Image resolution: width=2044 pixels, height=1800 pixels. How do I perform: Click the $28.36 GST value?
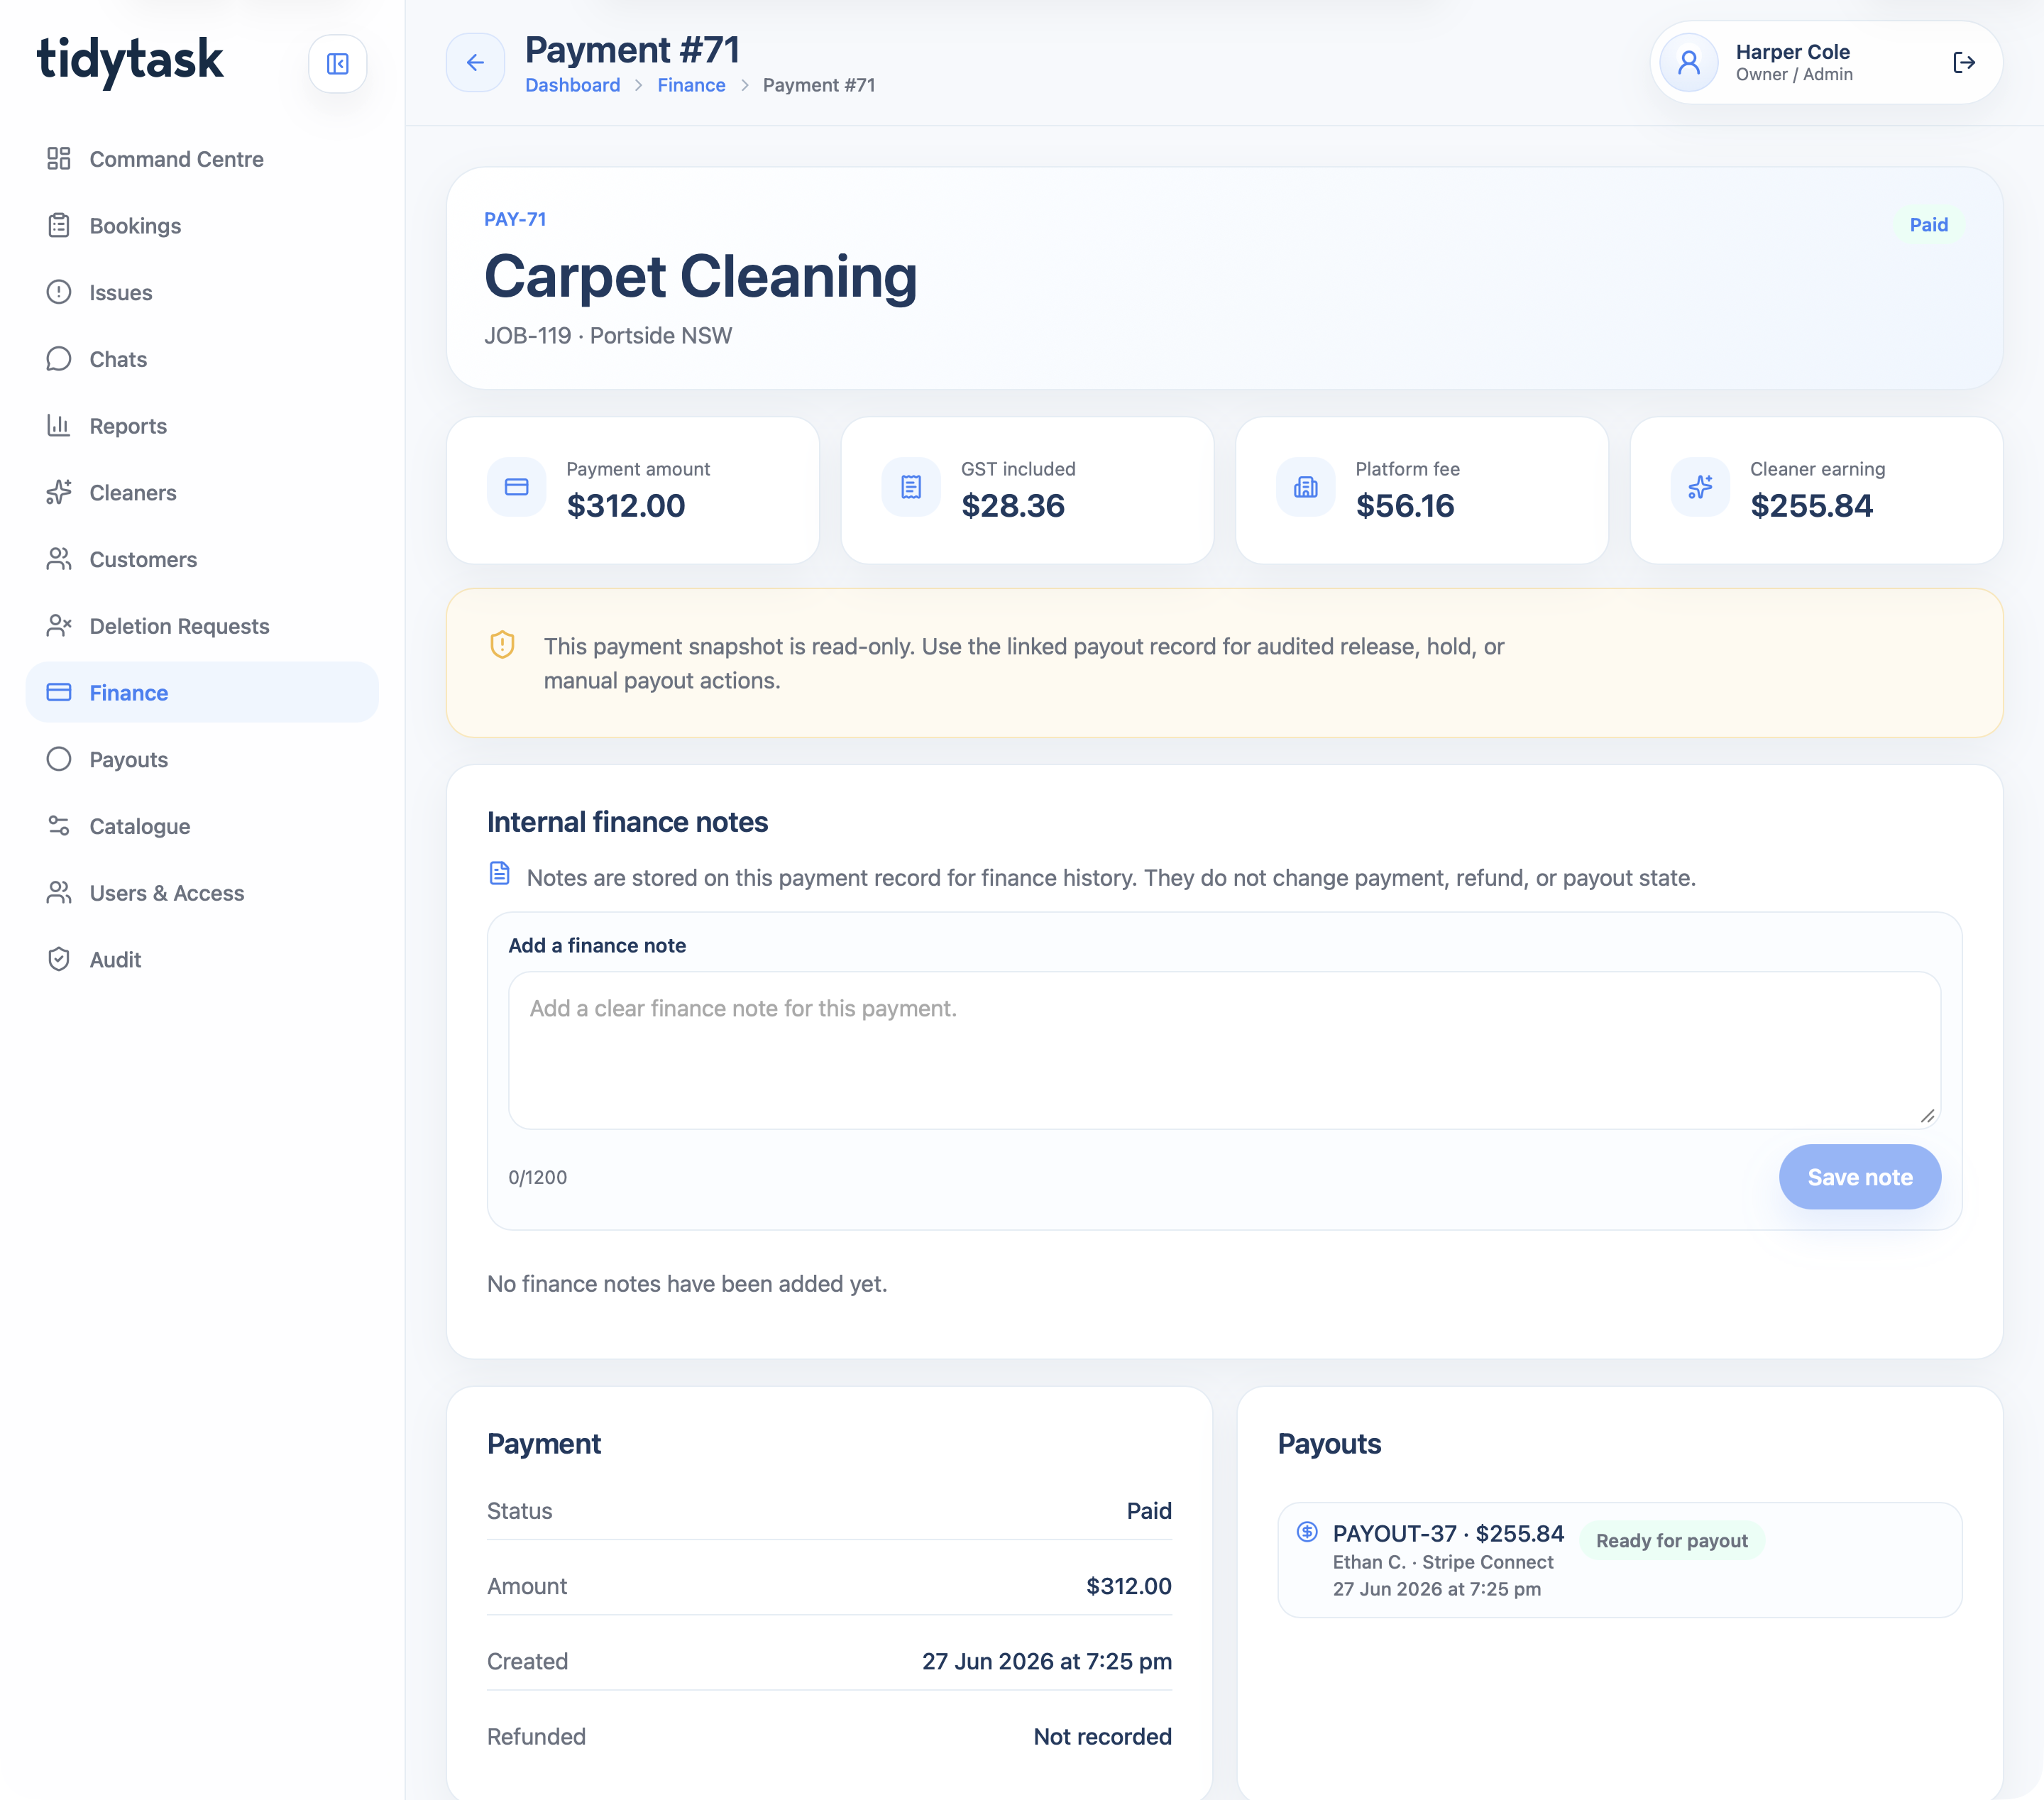pyautogui.click(x=1012, y=505)
